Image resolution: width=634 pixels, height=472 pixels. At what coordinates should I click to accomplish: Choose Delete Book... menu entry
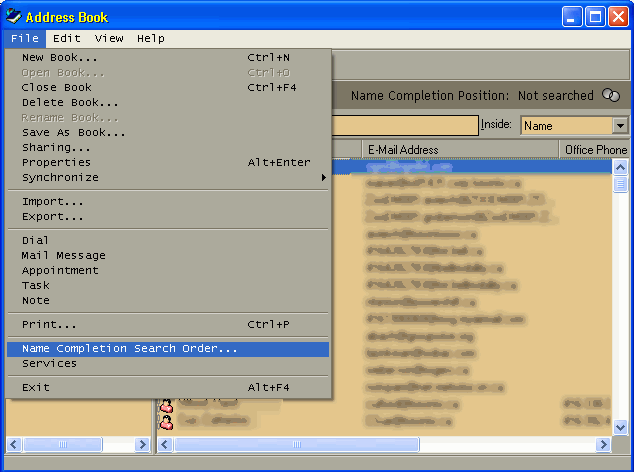tap(168, 102)
